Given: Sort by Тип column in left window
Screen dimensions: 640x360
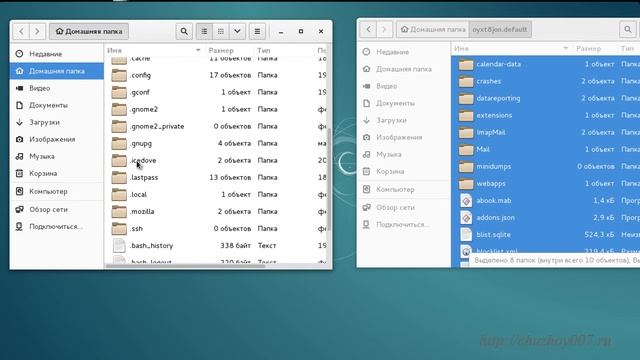Looking at the screenshot, I should pos(284,50).
